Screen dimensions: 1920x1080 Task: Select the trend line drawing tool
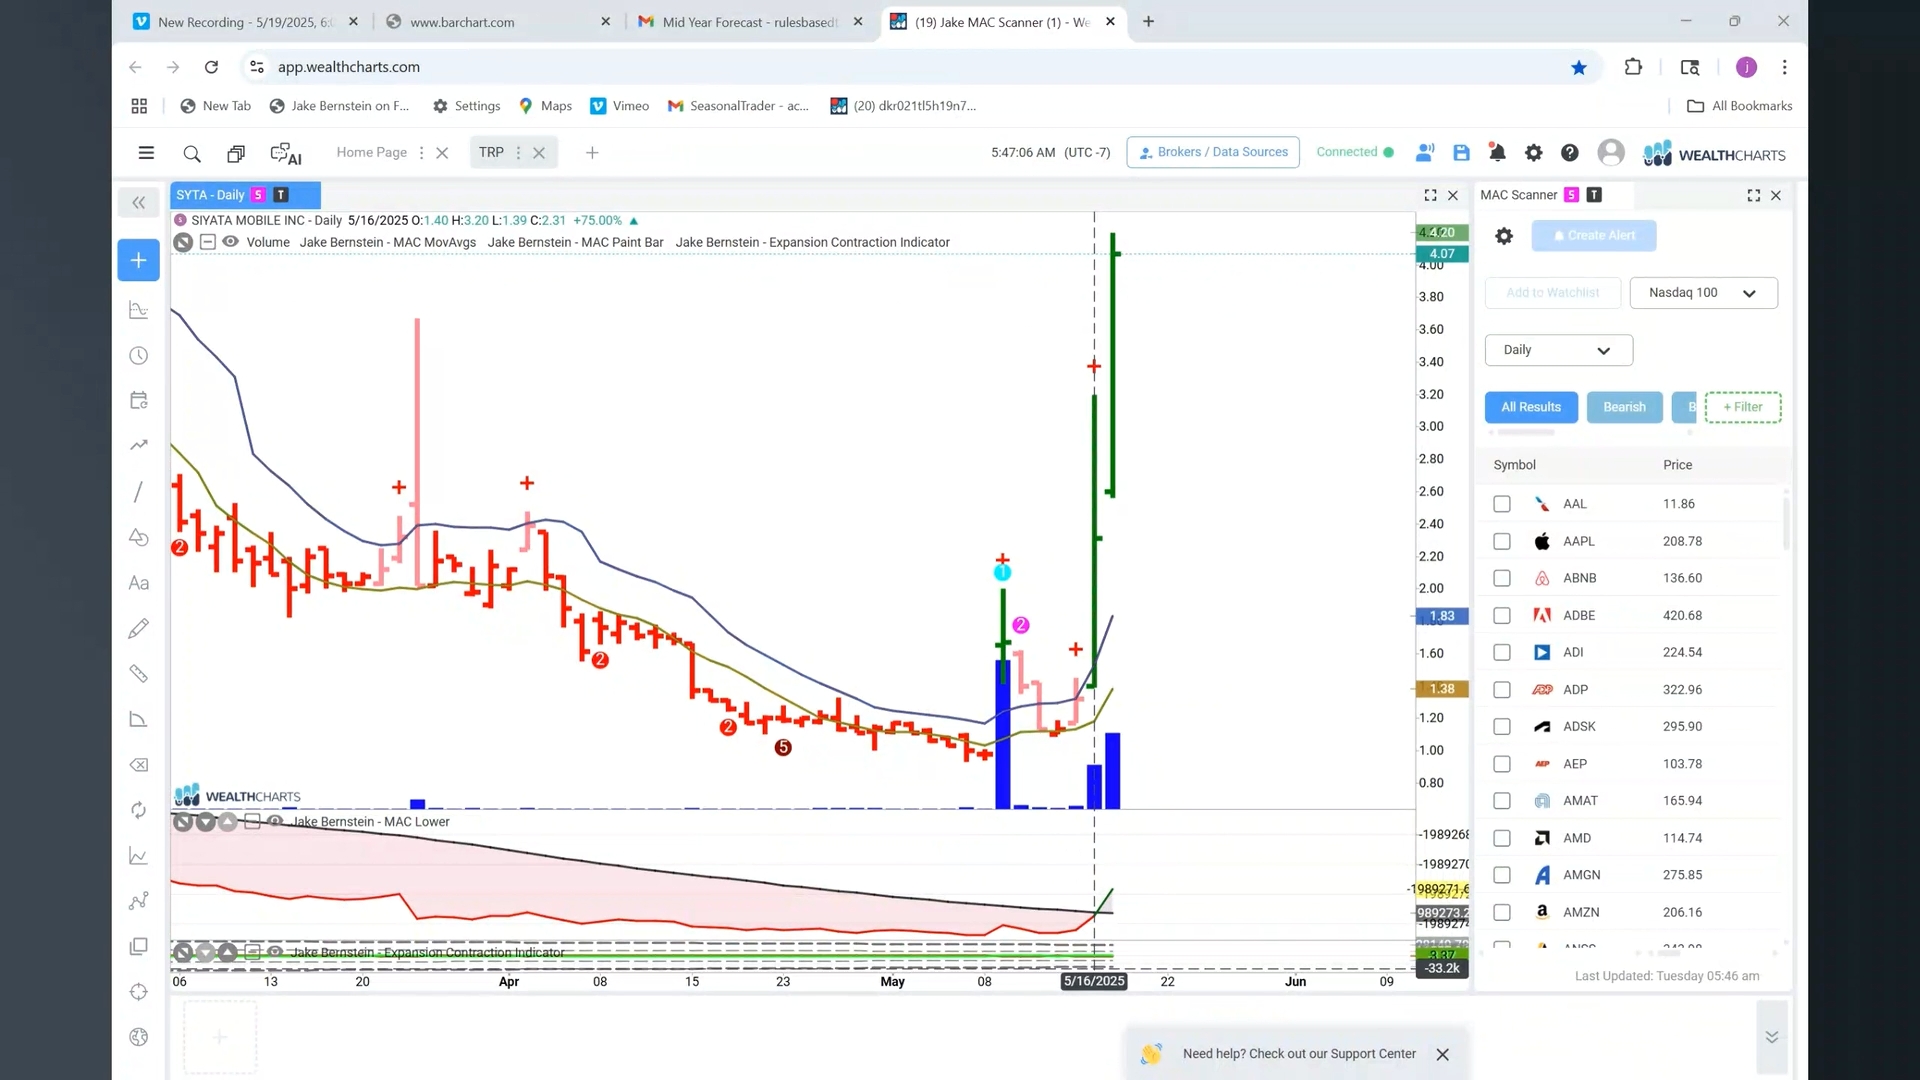pos(138,492)
